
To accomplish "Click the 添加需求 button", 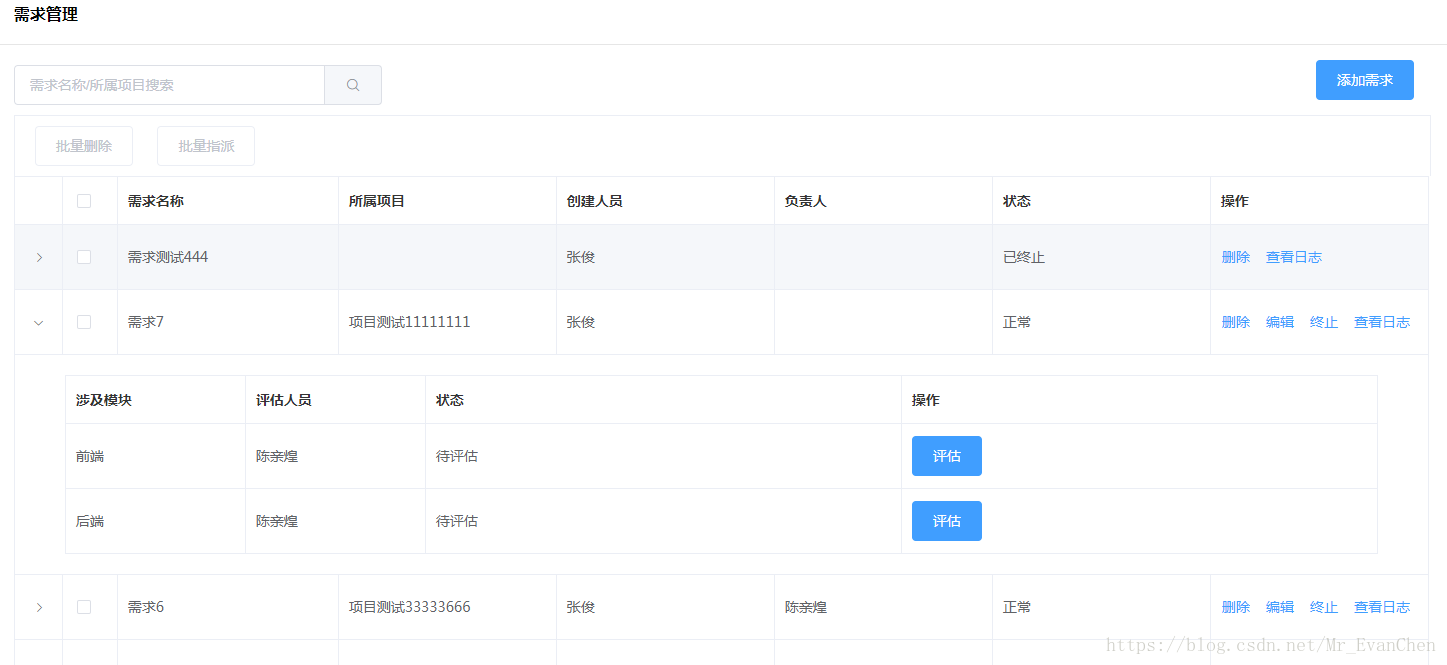I will [x=1364, y=80].
